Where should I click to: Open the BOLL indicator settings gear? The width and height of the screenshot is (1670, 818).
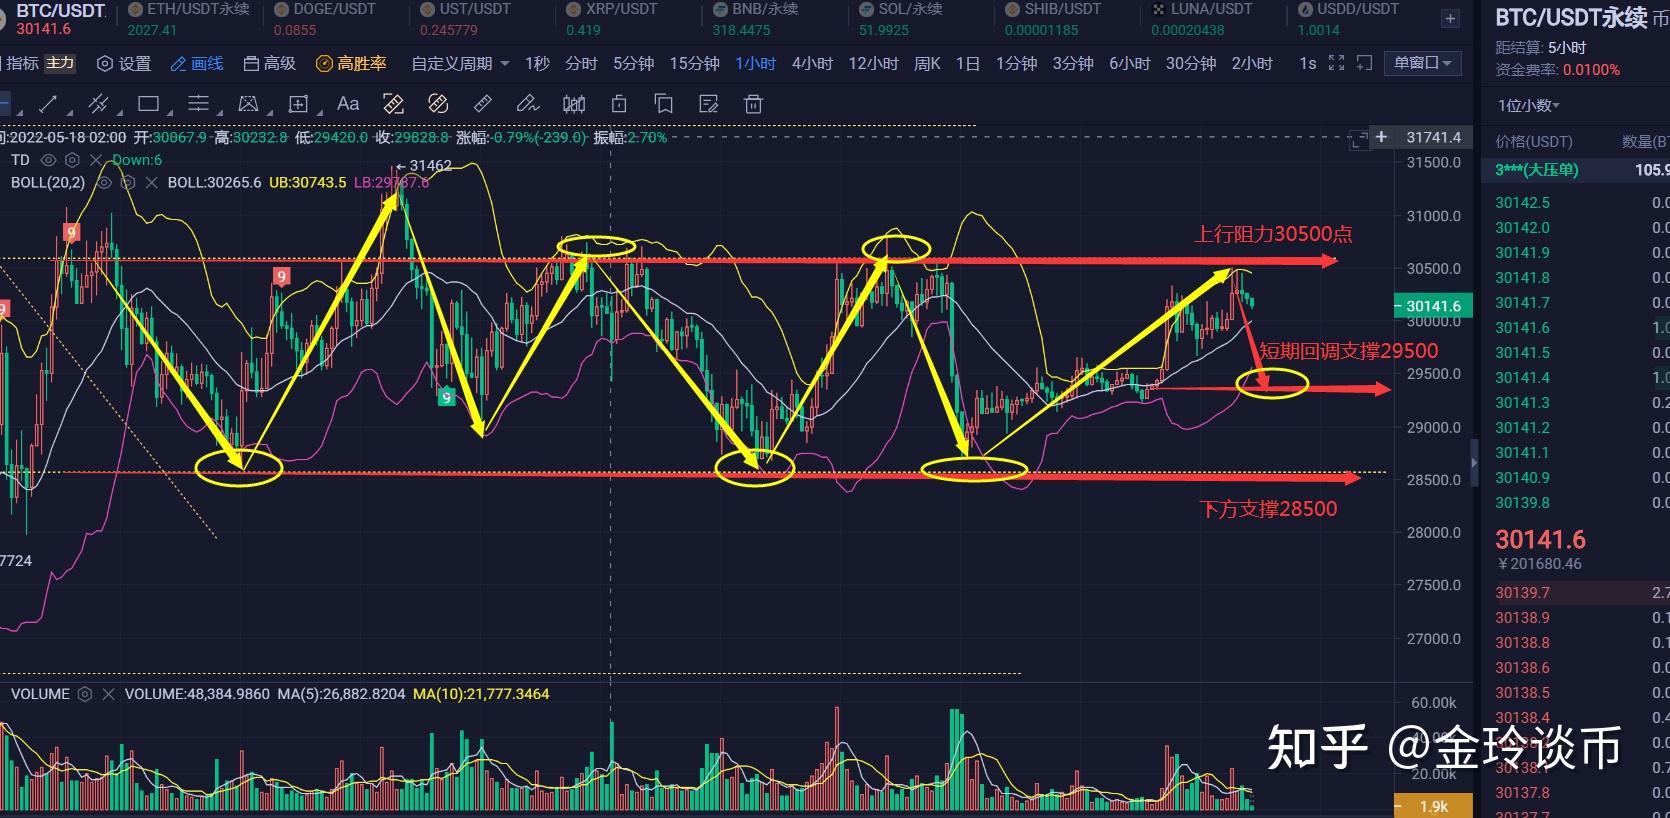(x=127, y=183)
